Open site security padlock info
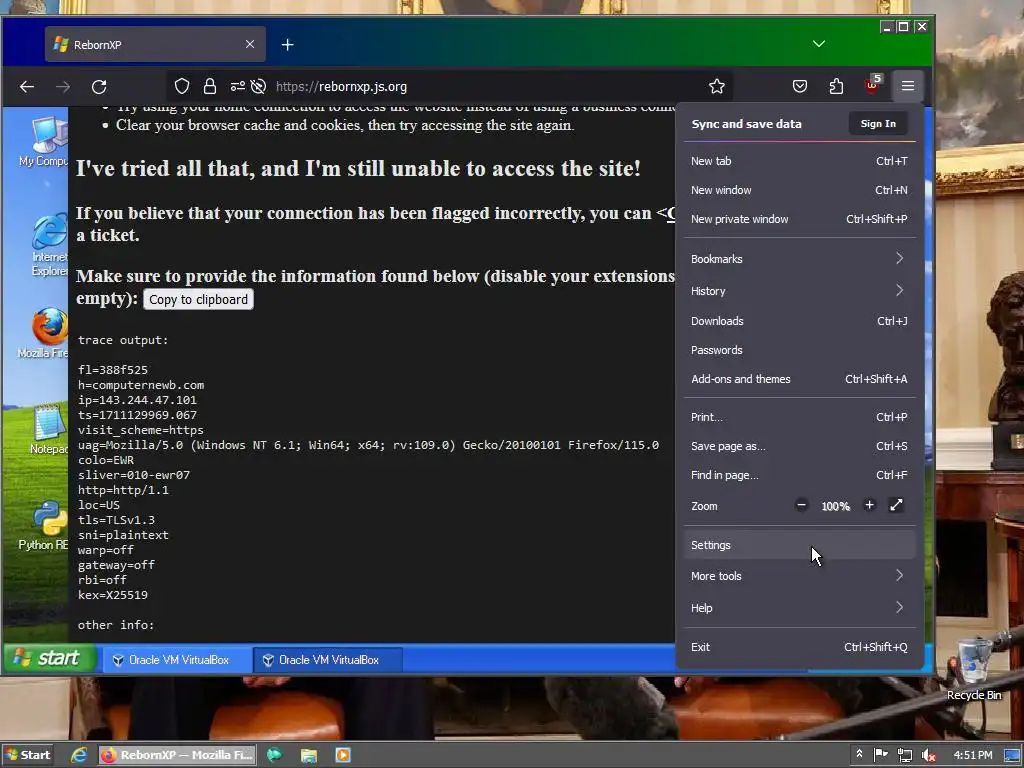This screenshot has width=1024, height=768. pos(210,86)
